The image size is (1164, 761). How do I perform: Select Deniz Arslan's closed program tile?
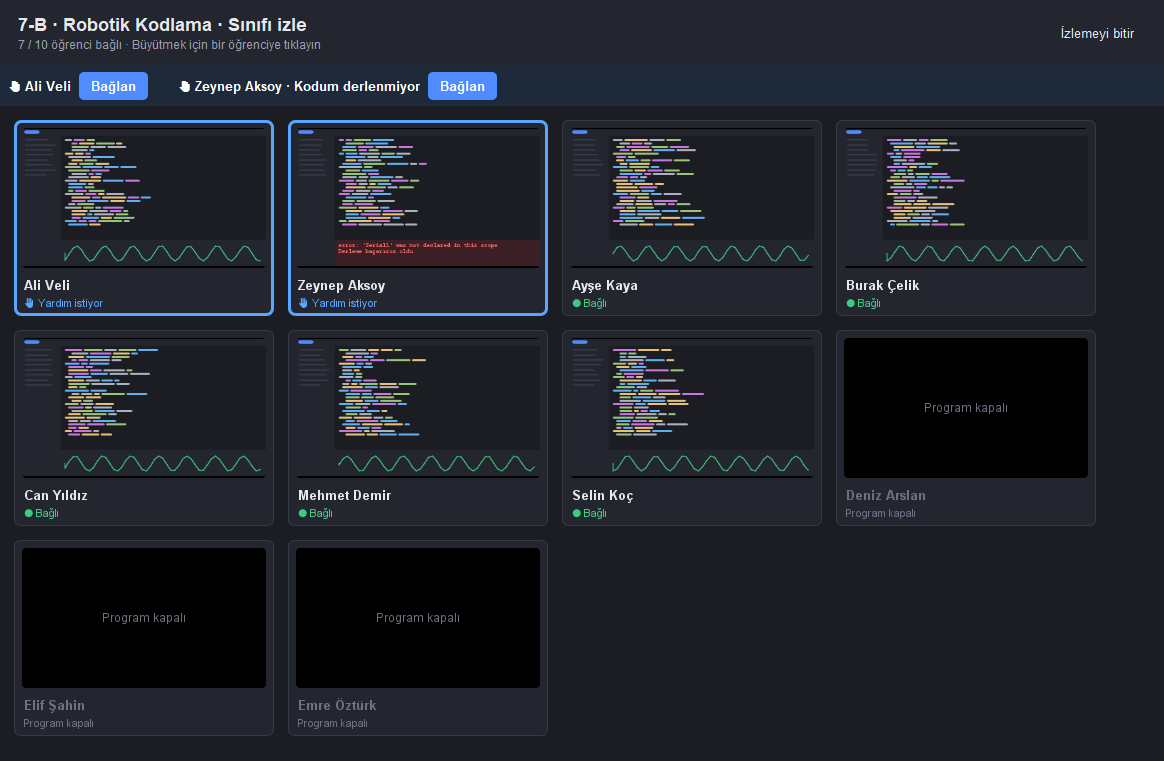click(966, 428)
